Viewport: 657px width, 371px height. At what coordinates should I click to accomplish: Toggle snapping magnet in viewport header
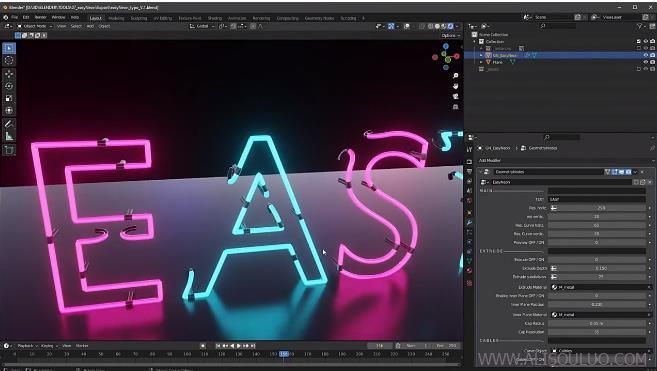tap(233, 26)
